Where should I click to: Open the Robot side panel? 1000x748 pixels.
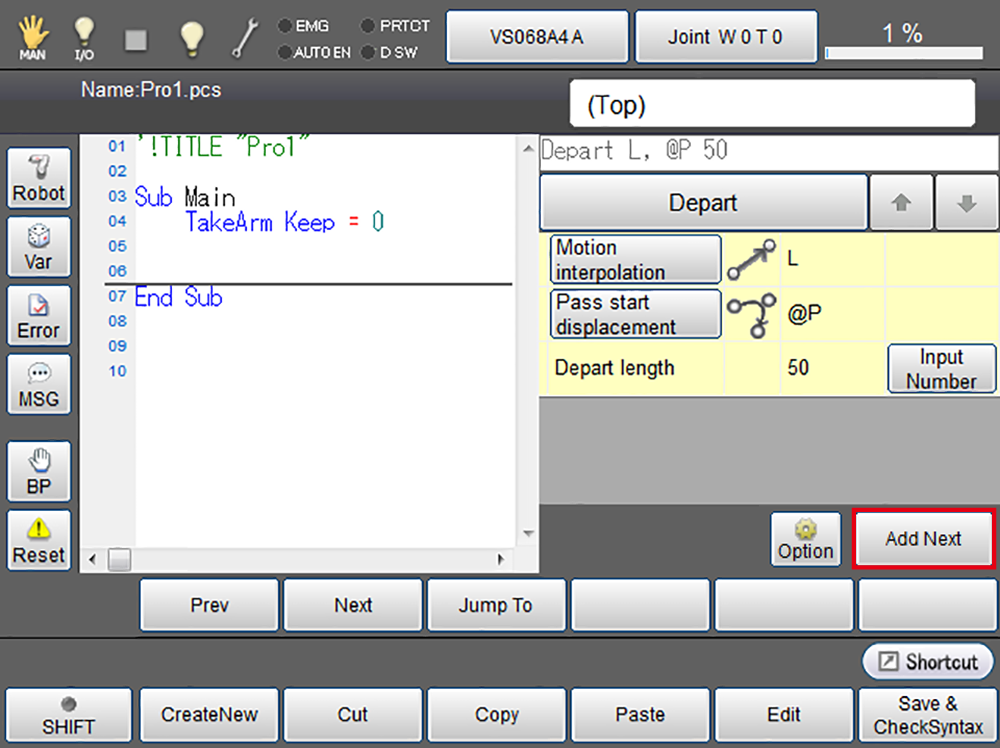click(39, 180)
